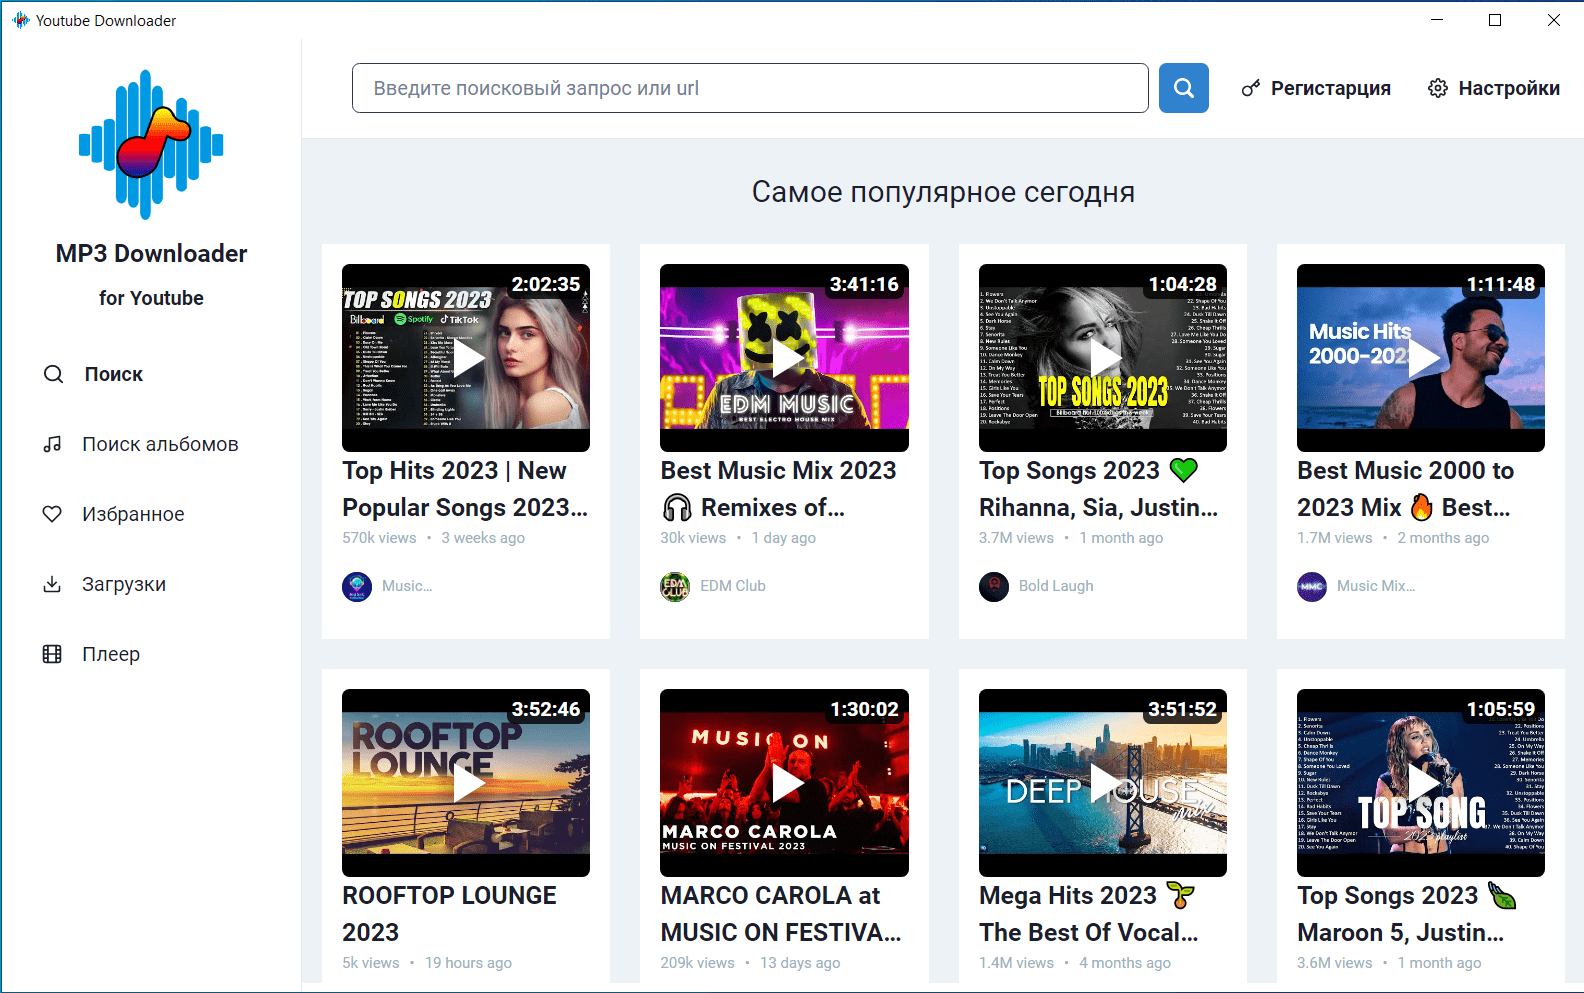Open Регистрация with the key icon

[1316, 88]
